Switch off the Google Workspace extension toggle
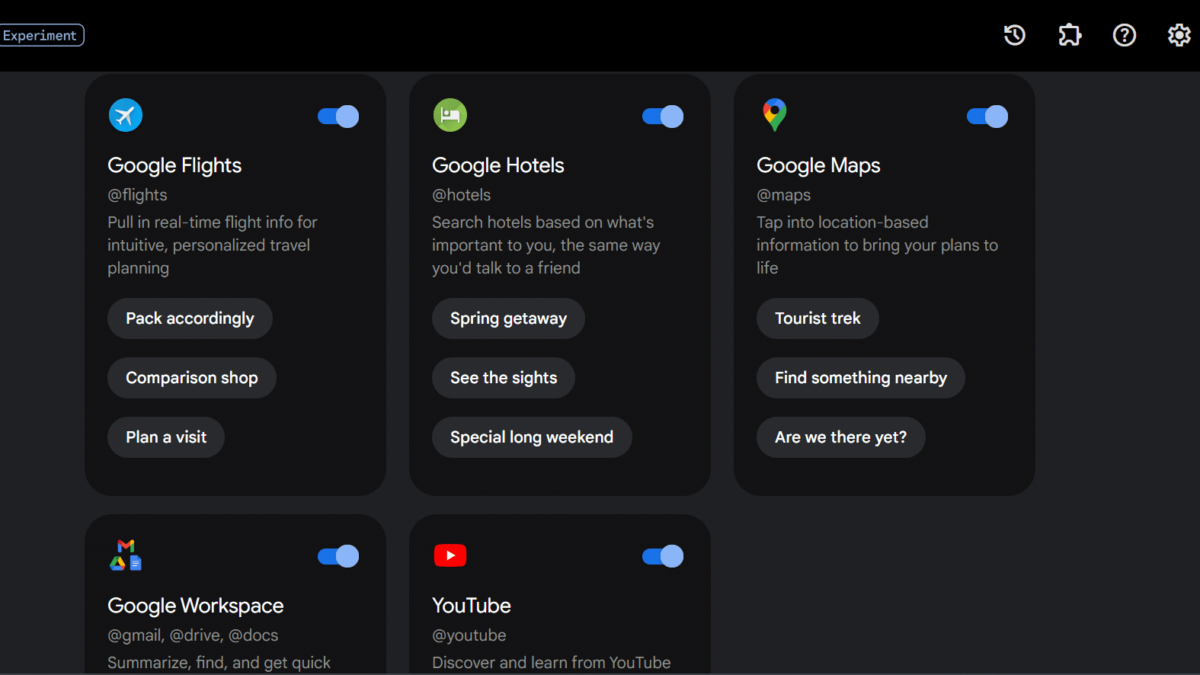Viewport: 1200px width, 675px height. (x=338, y=556)
